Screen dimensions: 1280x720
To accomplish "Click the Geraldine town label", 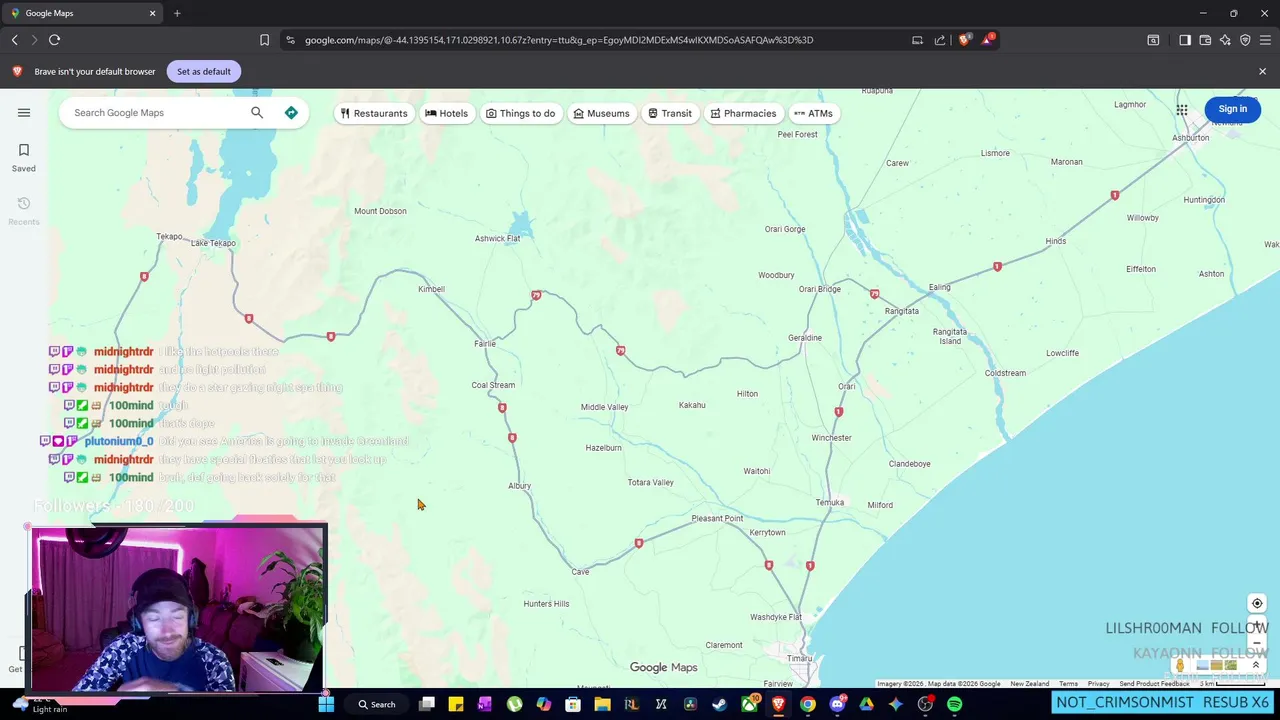I will click(x=805, y=338).
